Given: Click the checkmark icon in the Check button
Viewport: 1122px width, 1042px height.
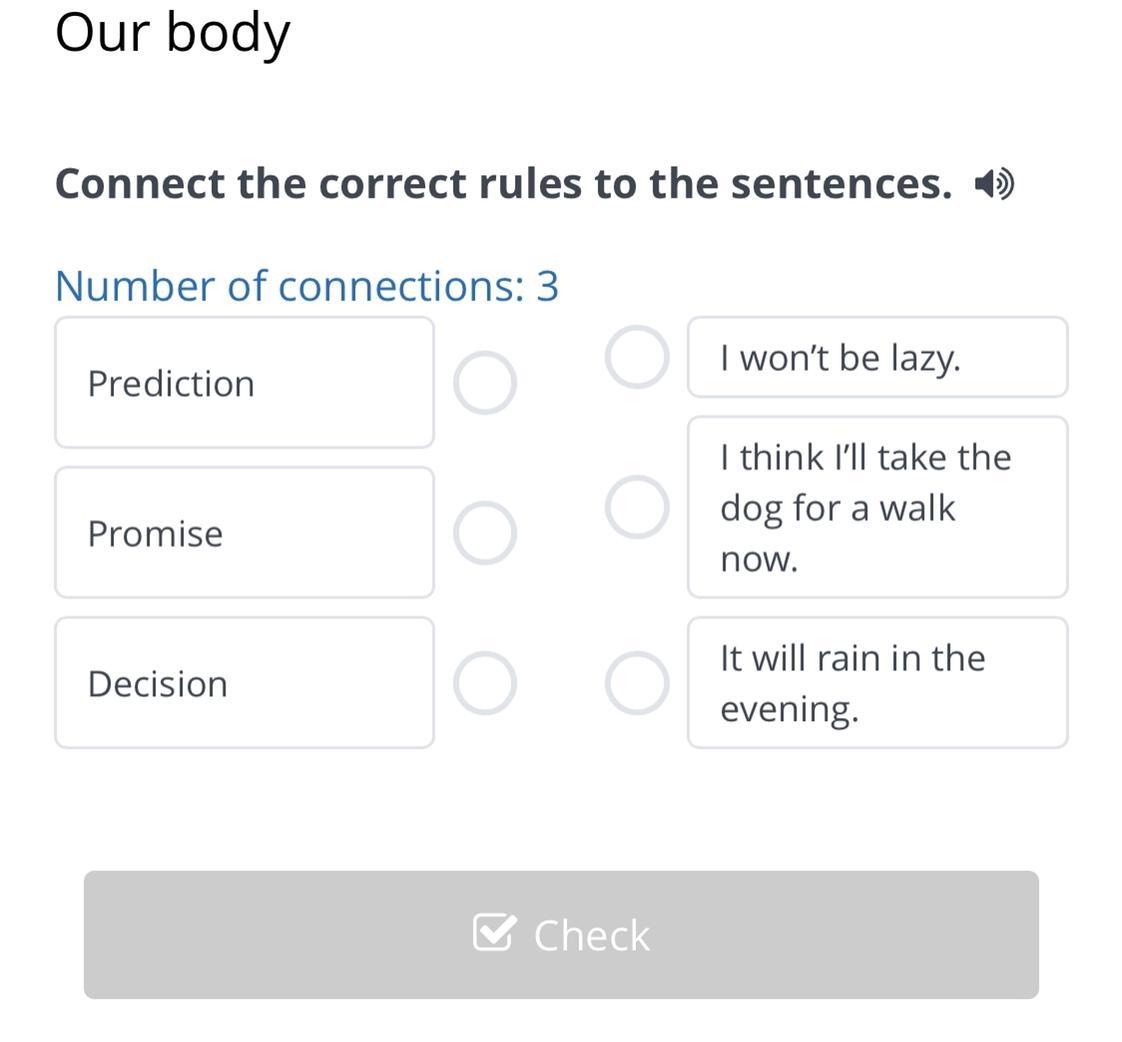Looking at the screenshot, I should pyautogui.click(x=494, y=932).
